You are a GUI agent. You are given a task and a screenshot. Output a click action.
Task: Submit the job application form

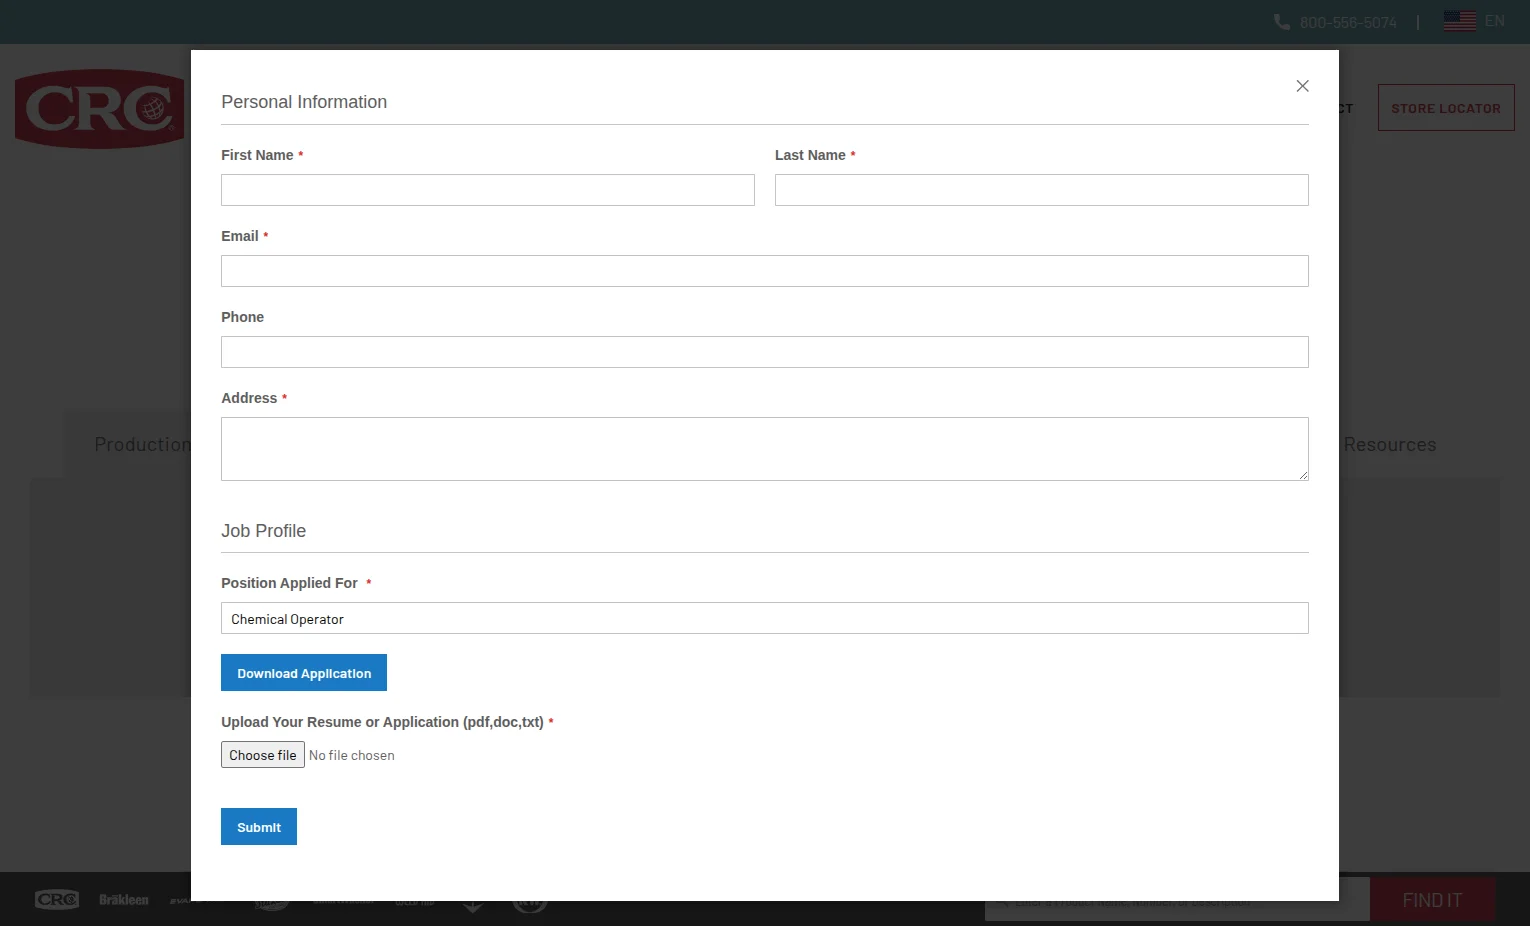click(259, 827)
